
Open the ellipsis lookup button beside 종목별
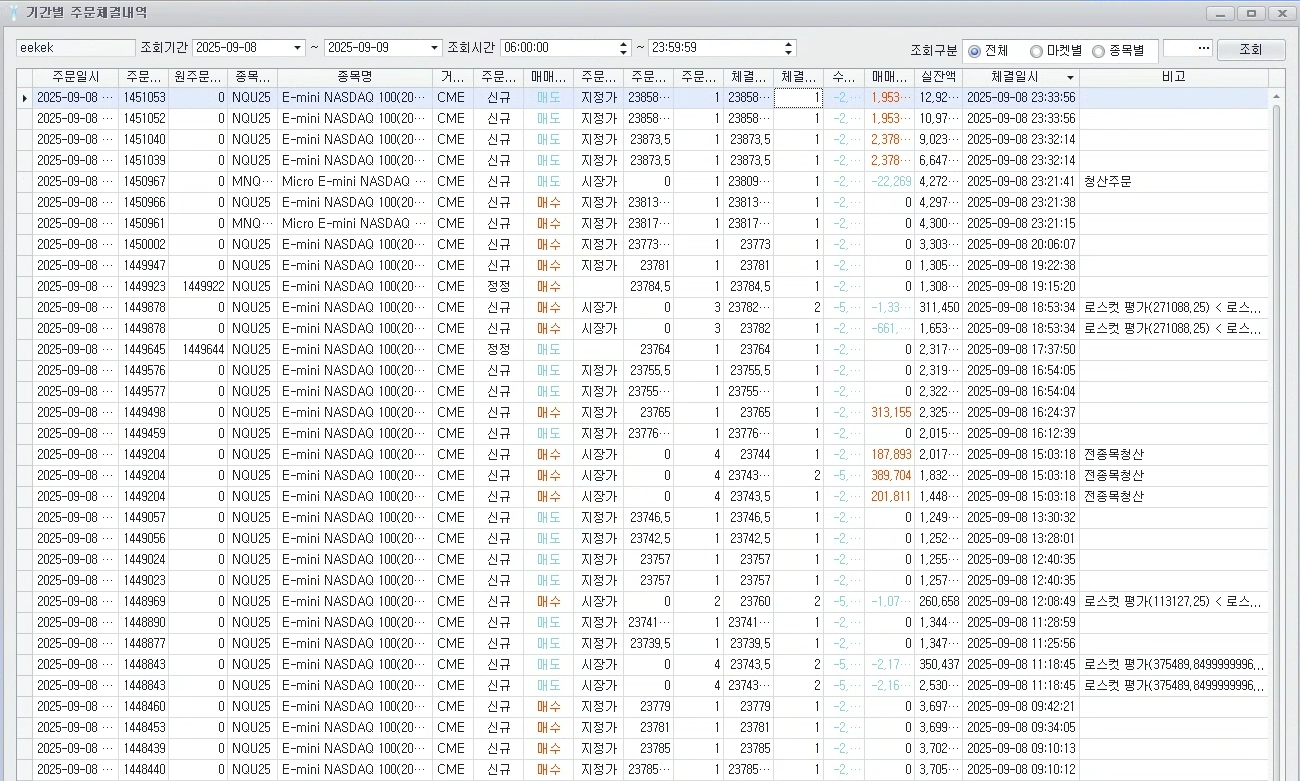pos(1202,48)
